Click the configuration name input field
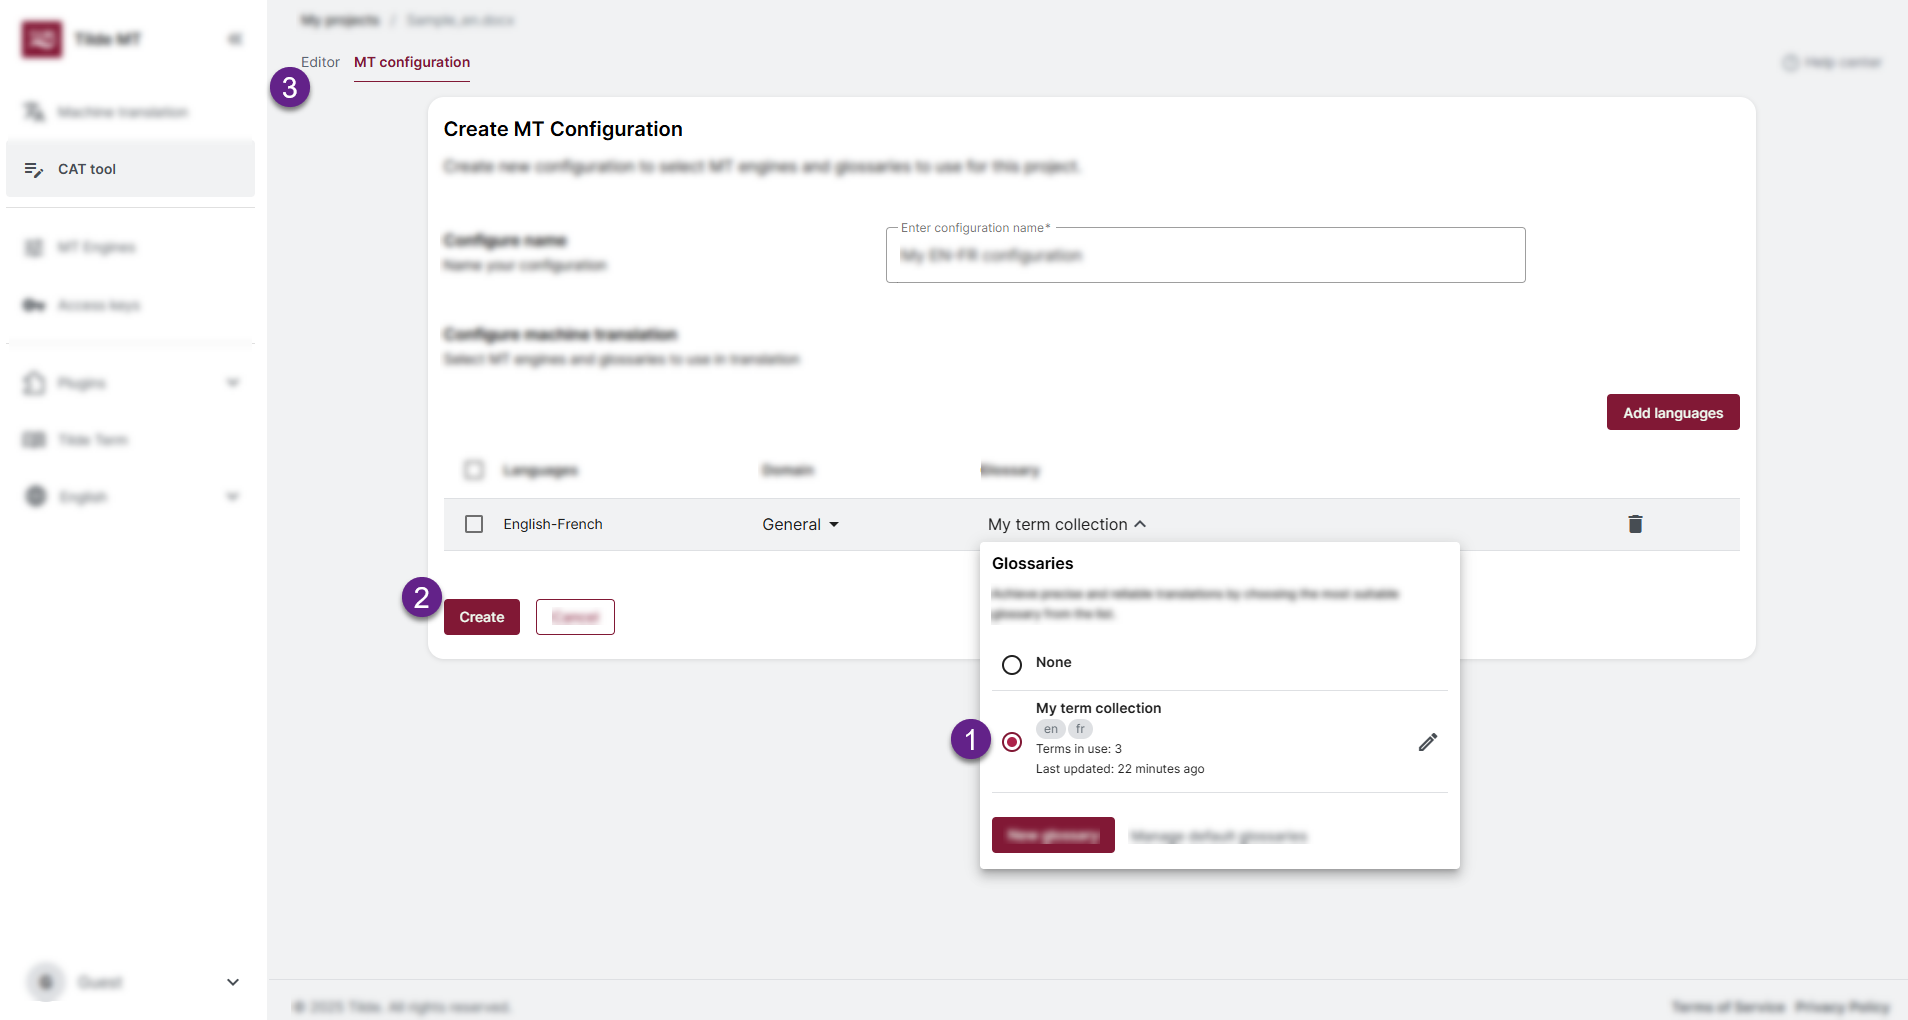This screenshot has height=1020, width=1908. (x=1204, y=255)
